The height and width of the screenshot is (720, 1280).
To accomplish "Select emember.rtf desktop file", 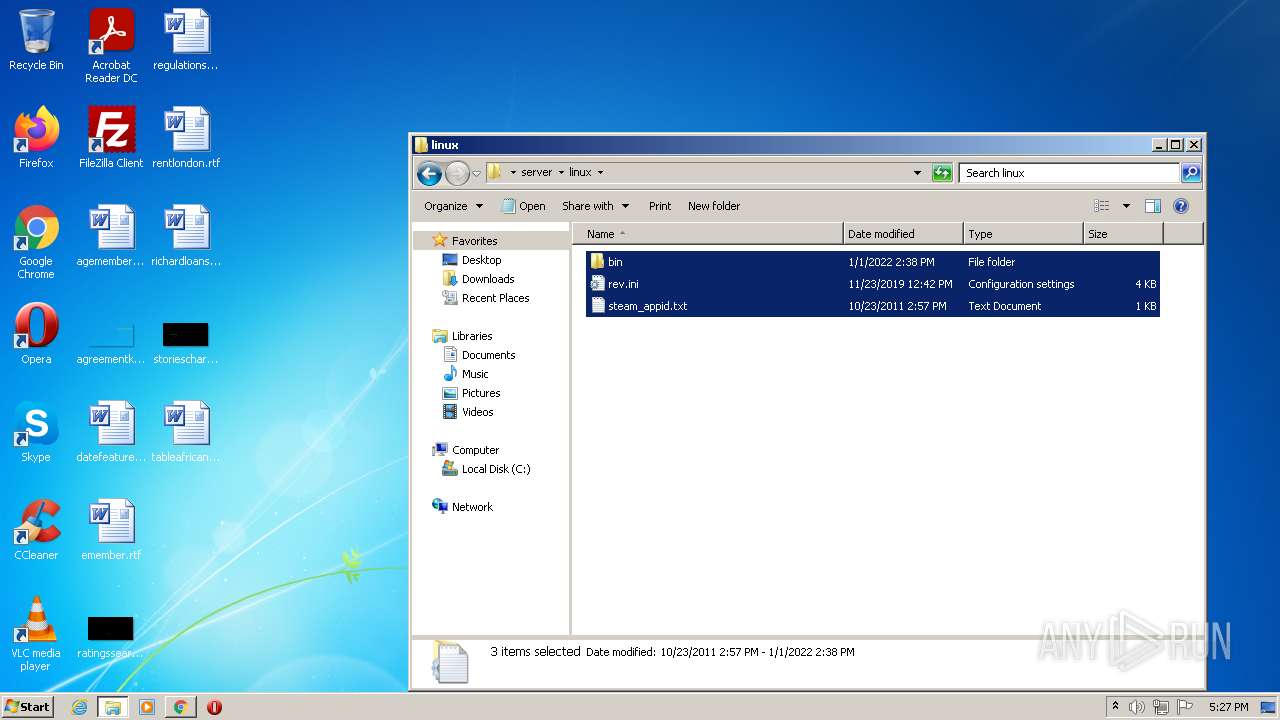I will (x=111, y=530).
